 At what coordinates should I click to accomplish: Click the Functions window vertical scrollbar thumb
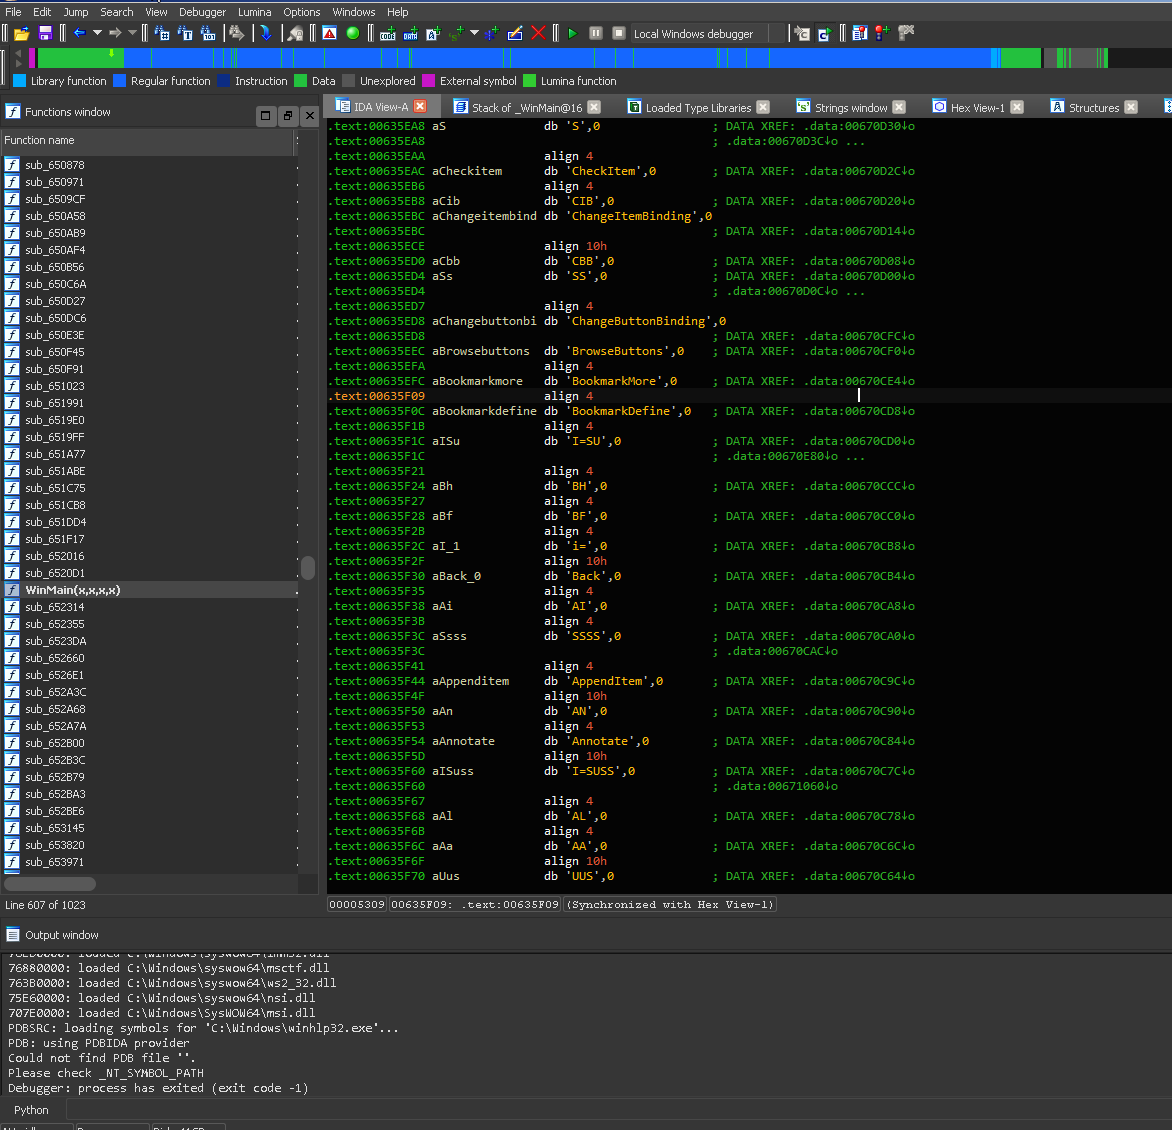pyautogui.click(x=308, y=568)
